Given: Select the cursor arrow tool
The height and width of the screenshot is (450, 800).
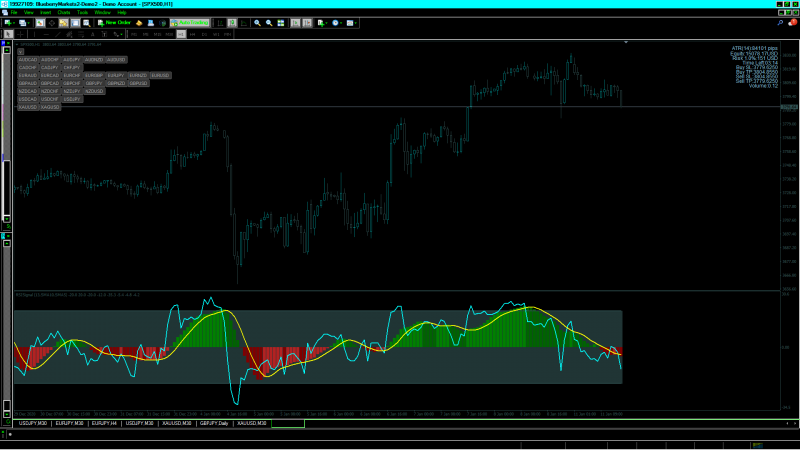Looking at the screenshot, I should pyautogui.click(x=9, y=34).
